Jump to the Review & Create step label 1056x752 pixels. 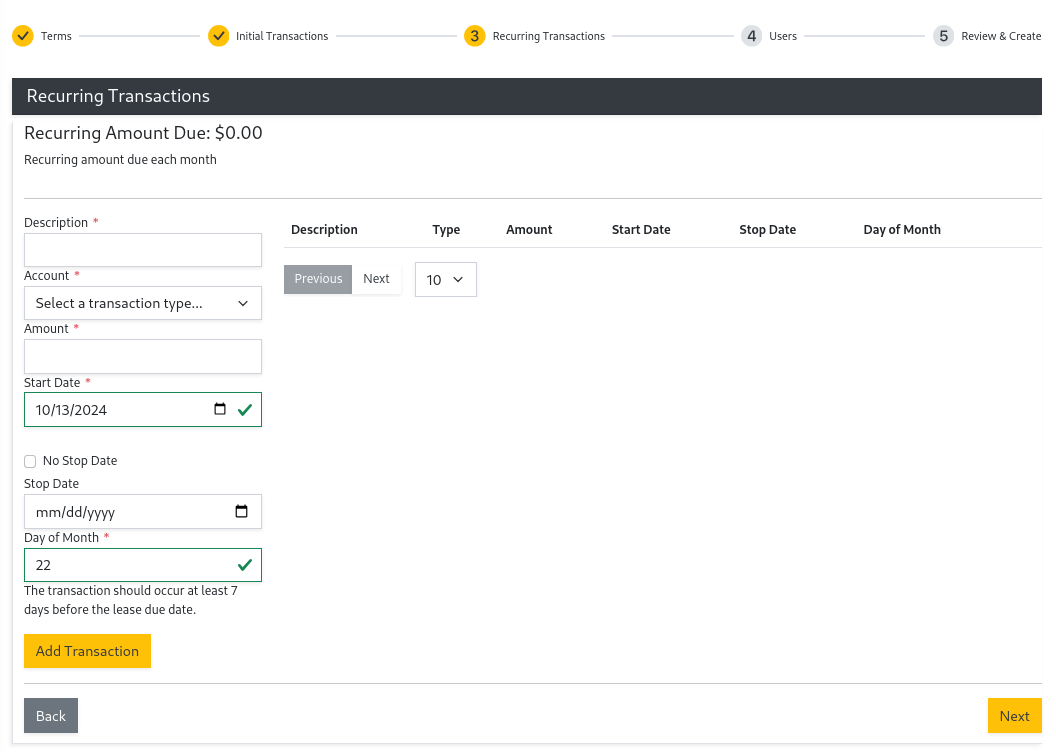[x=1001, y=36]
